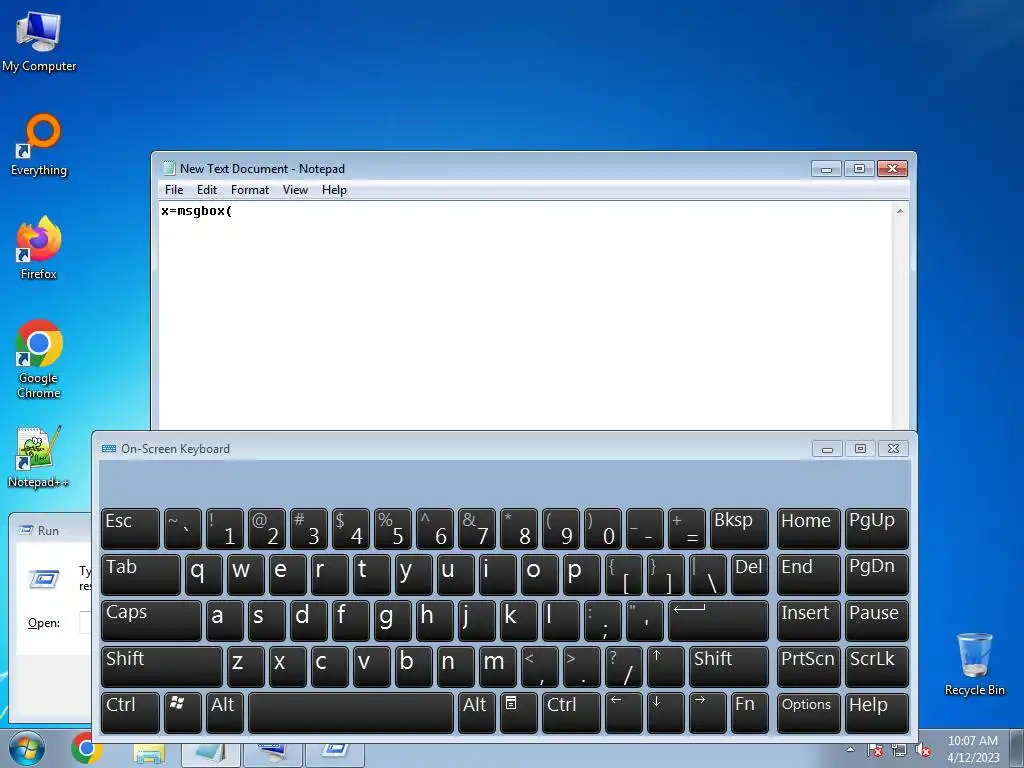Open the View menu in Notepad
Viewport: 1024px width, 768px height.
[x=295, y=190]
